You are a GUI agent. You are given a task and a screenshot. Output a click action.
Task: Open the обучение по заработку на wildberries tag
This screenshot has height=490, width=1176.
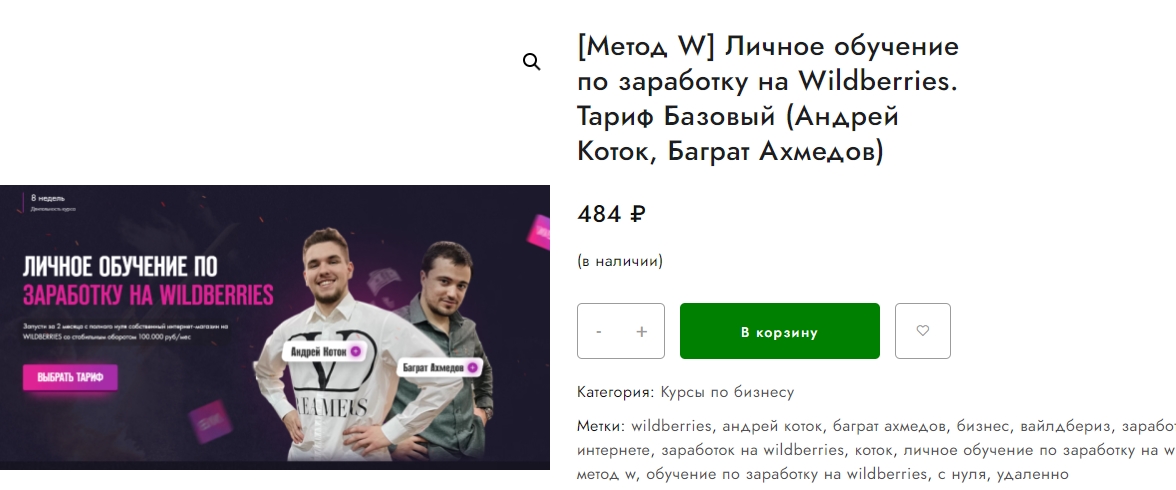pos(787,474)
